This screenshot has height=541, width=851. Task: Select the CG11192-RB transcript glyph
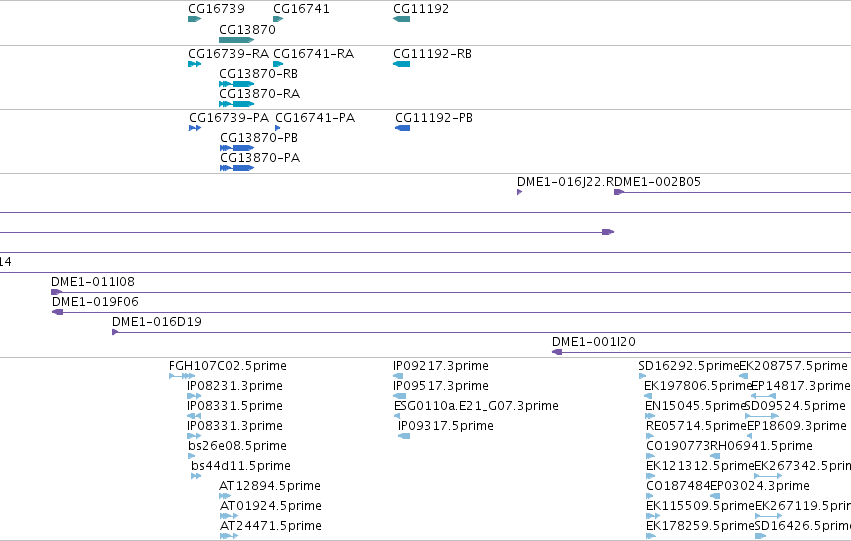coord(402,64)
